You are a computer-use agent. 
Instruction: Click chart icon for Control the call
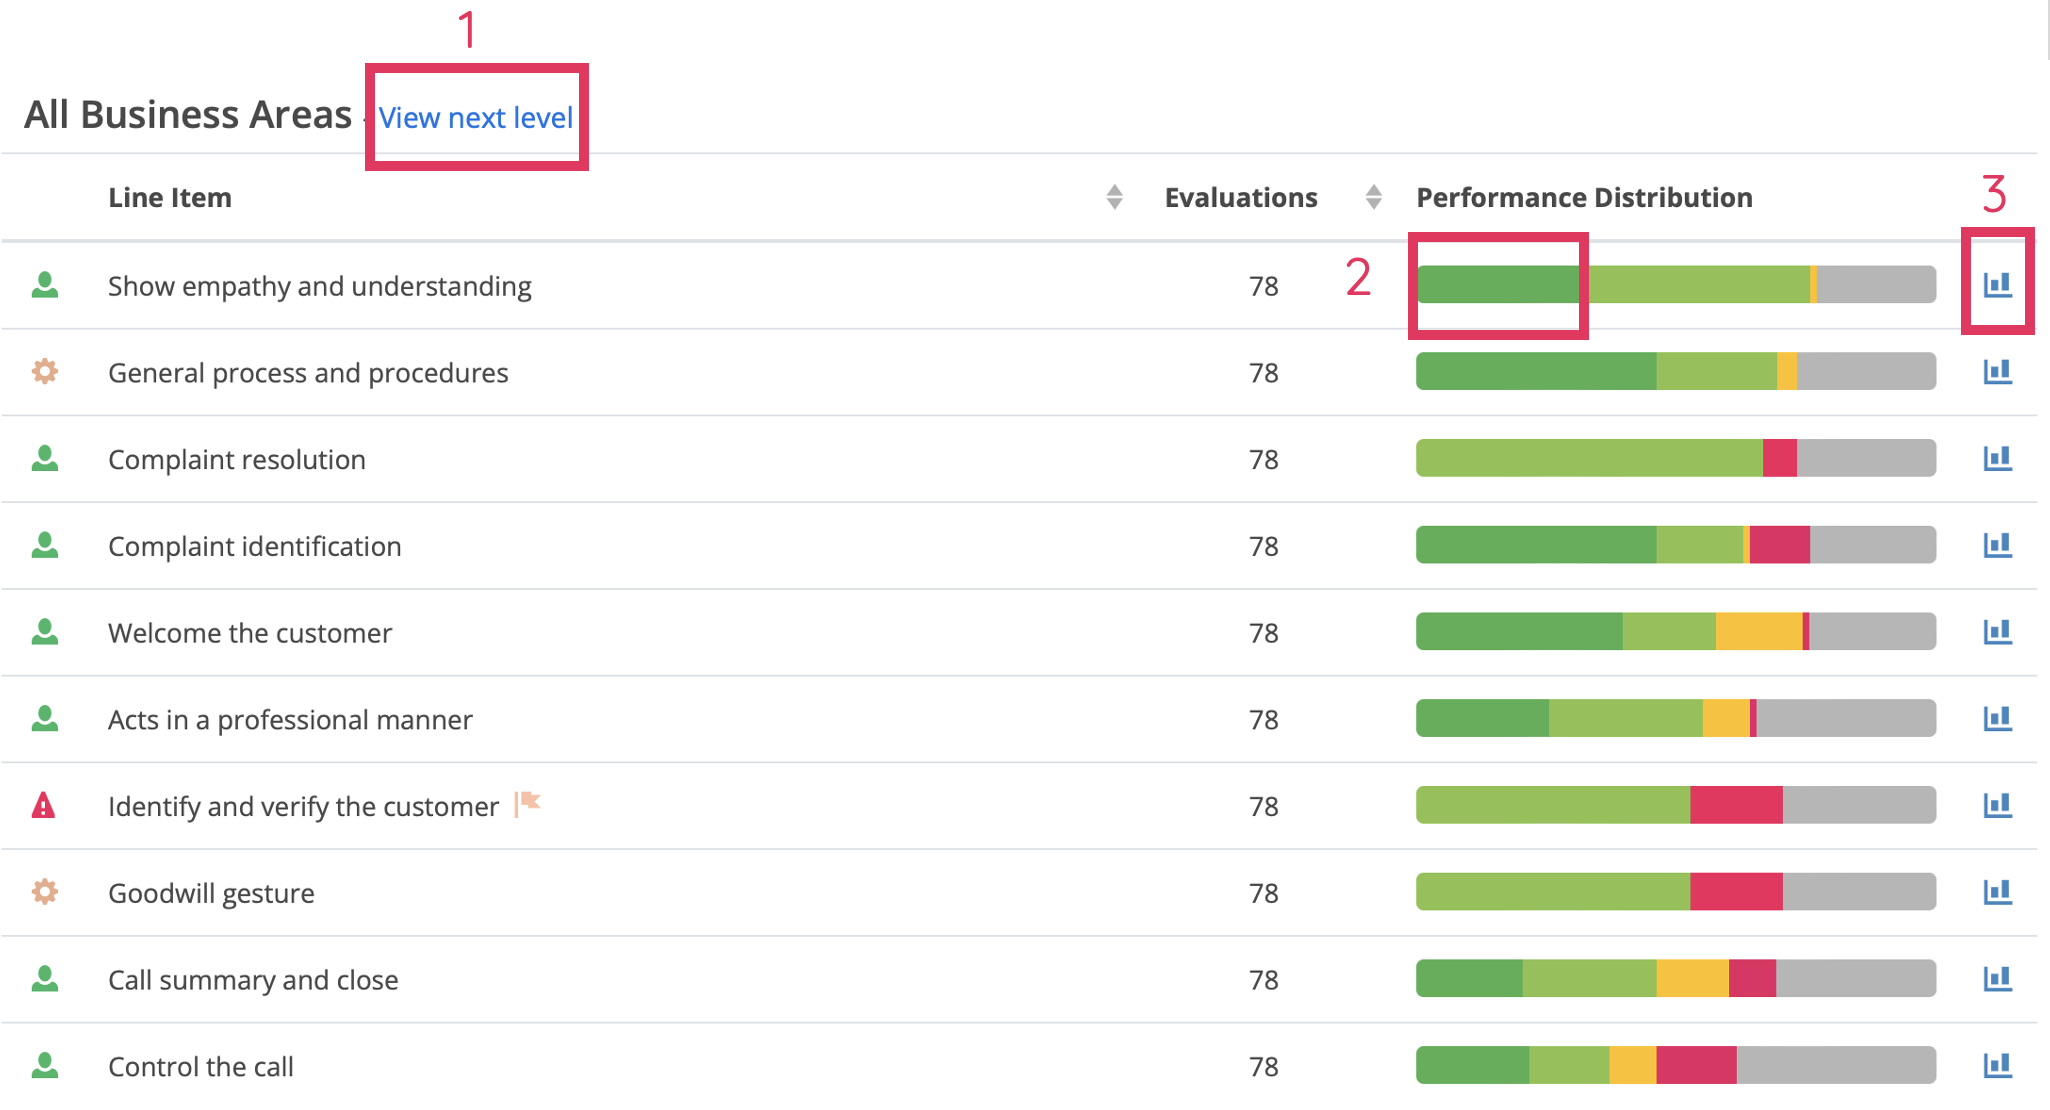(1997, 1065)
